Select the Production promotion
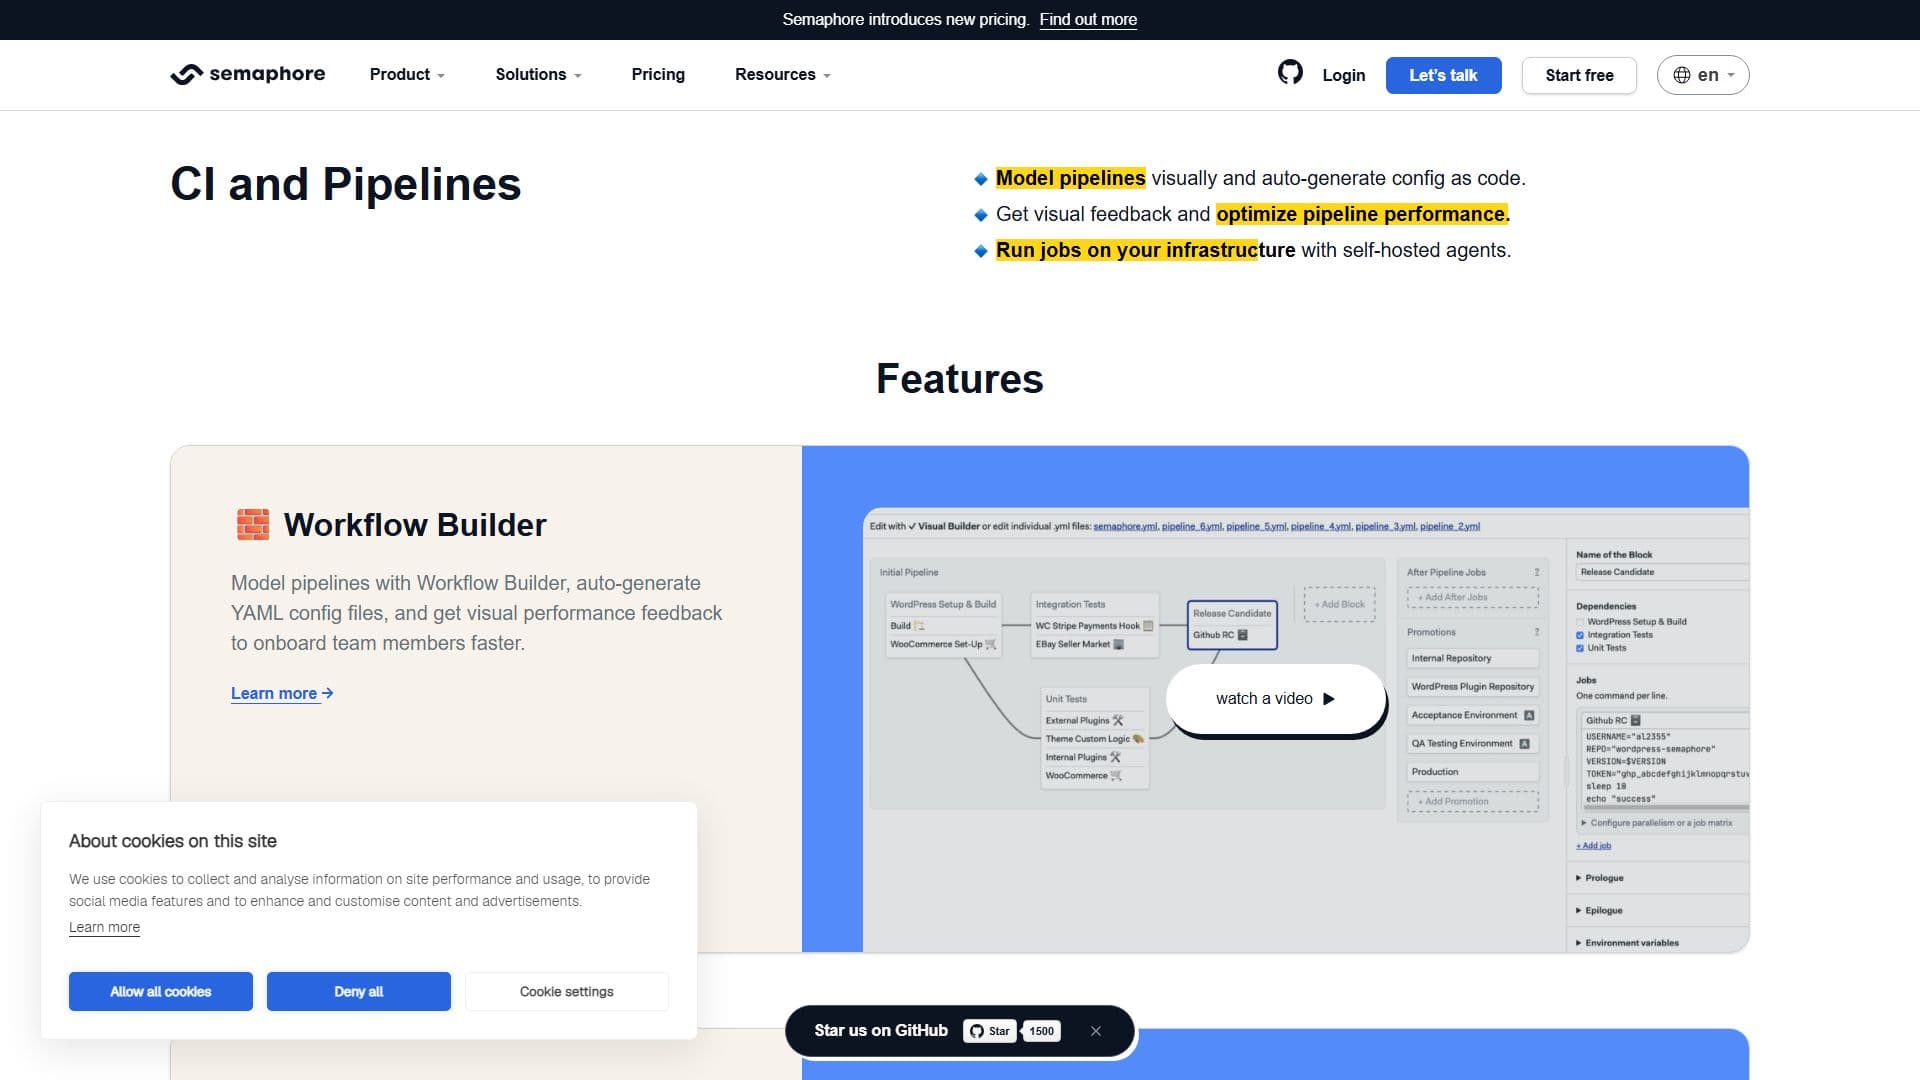 coord(1473,772)
